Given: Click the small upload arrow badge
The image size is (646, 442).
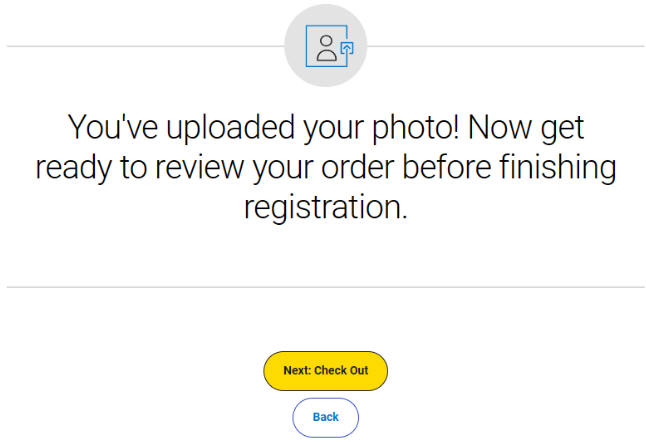Looking at the screenshot, I should click(347, 49).
